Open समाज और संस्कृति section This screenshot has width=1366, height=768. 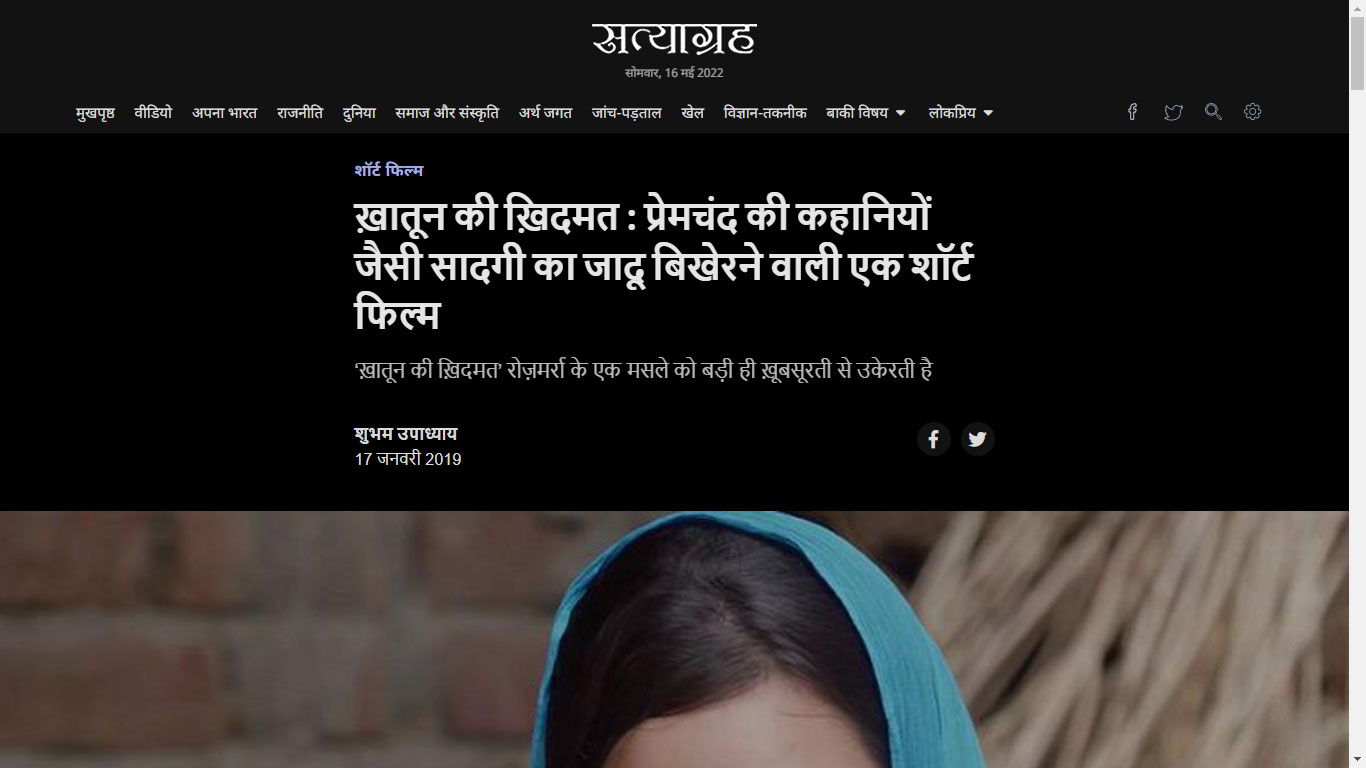[x=447, y=113]
